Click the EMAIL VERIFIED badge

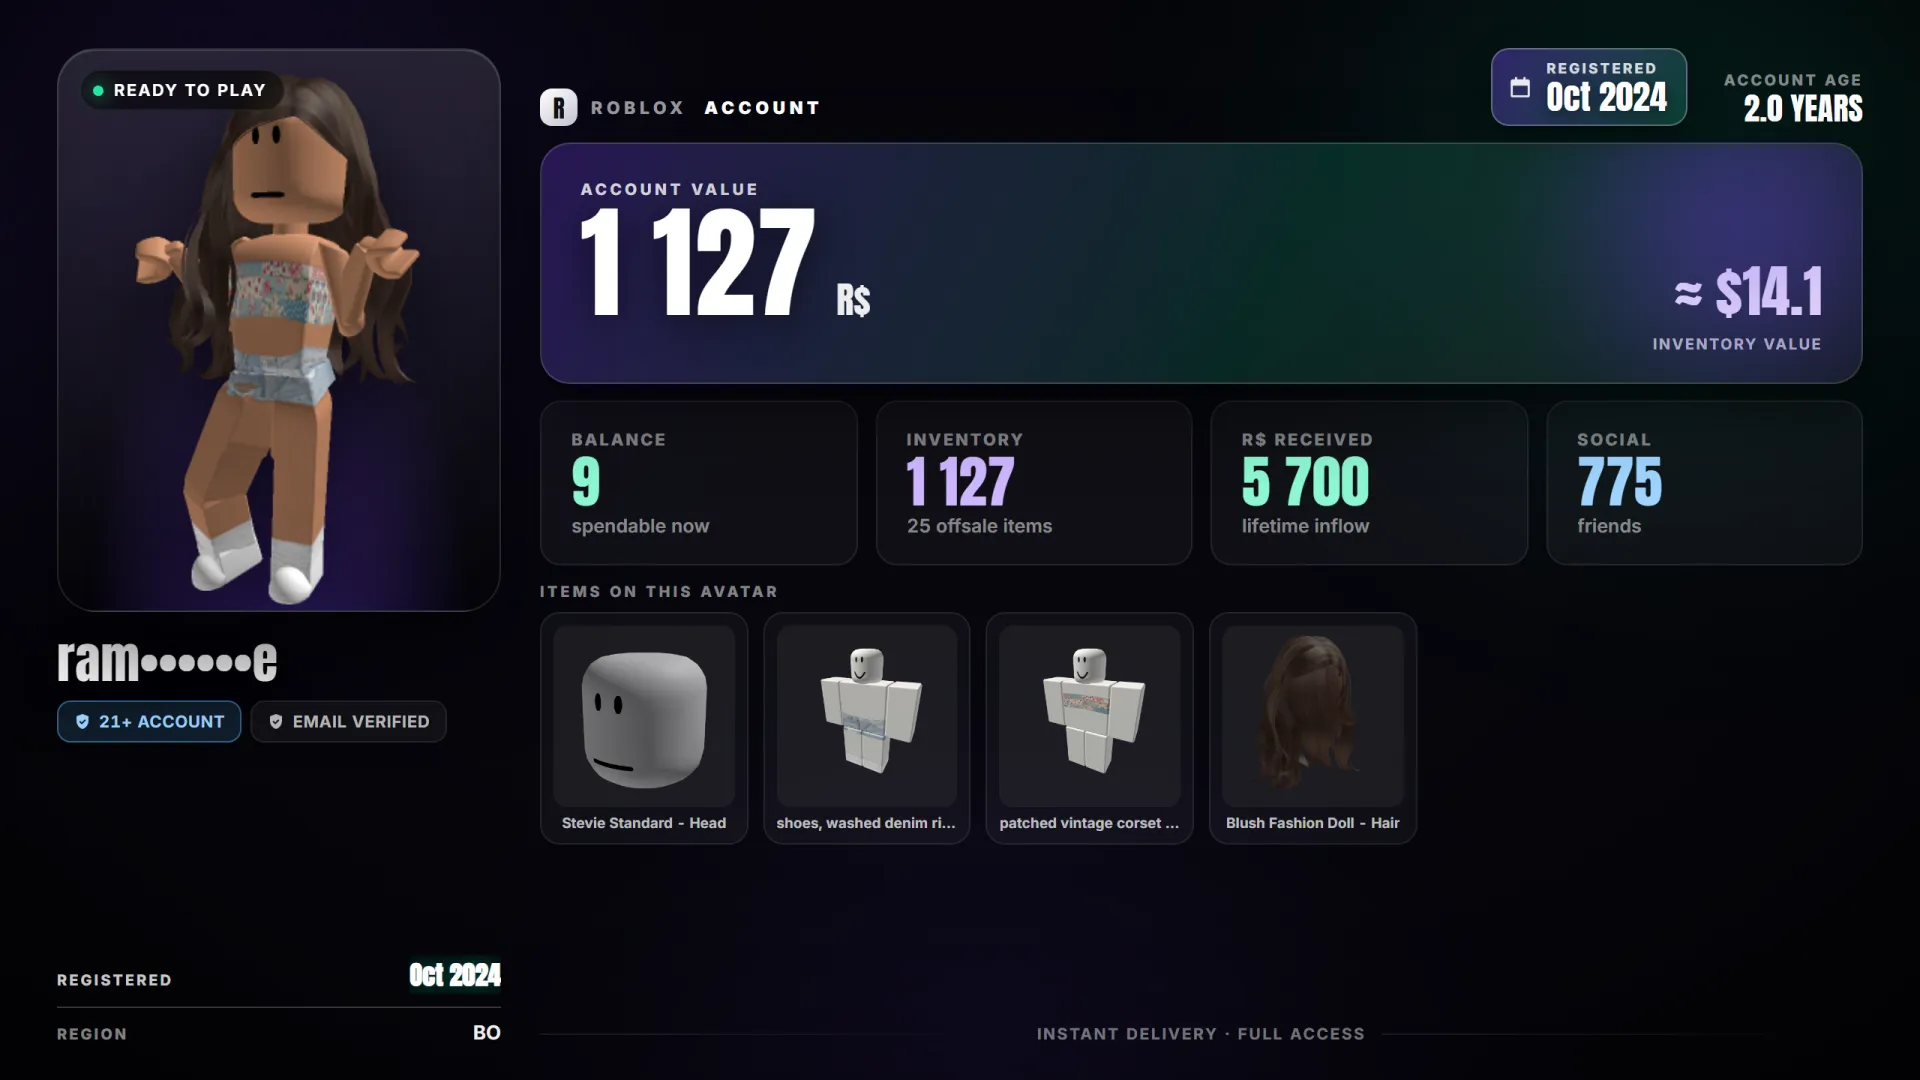(348, 722)
